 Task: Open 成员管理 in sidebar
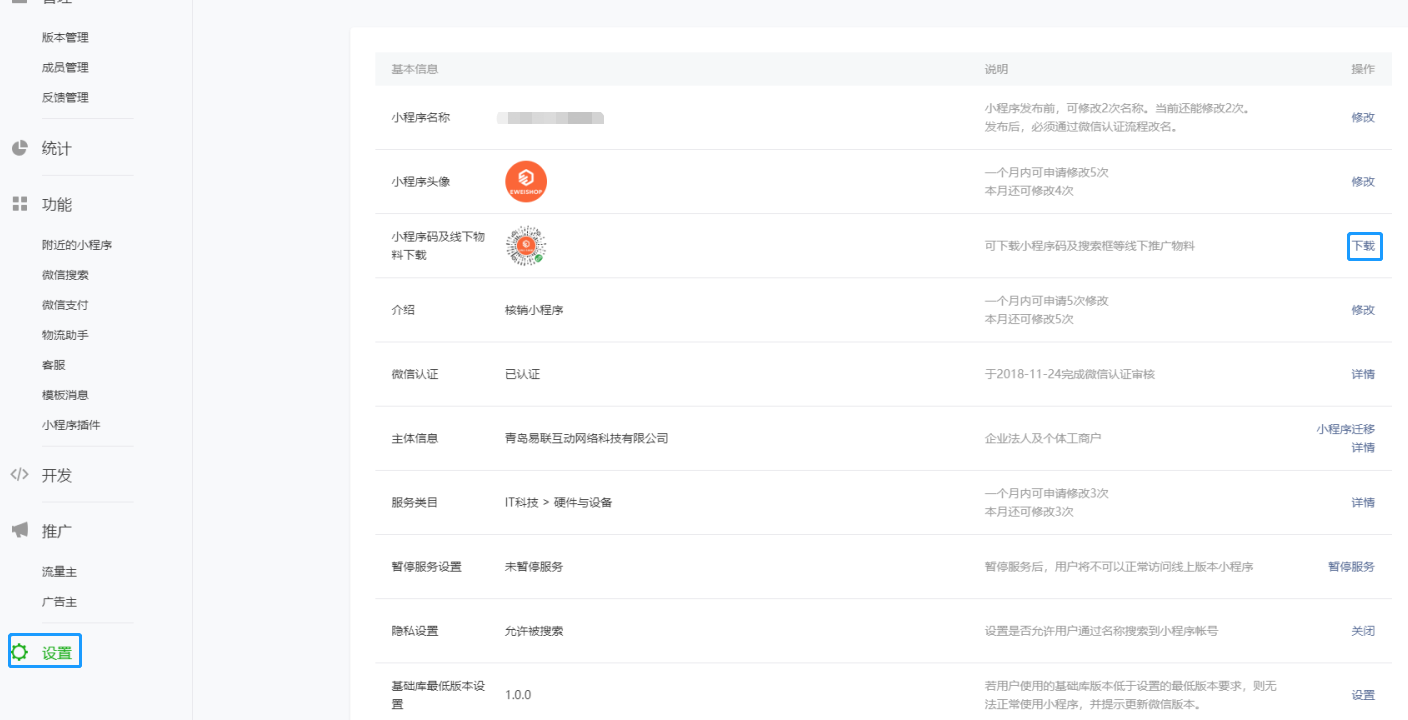(65, 67)
